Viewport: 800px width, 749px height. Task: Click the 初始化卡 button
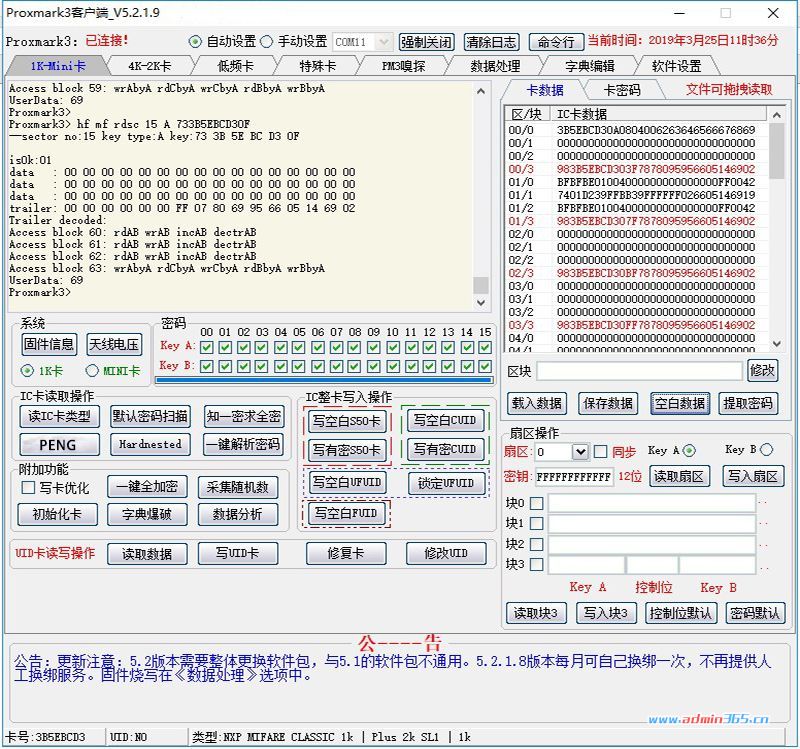tap(57, 514)
